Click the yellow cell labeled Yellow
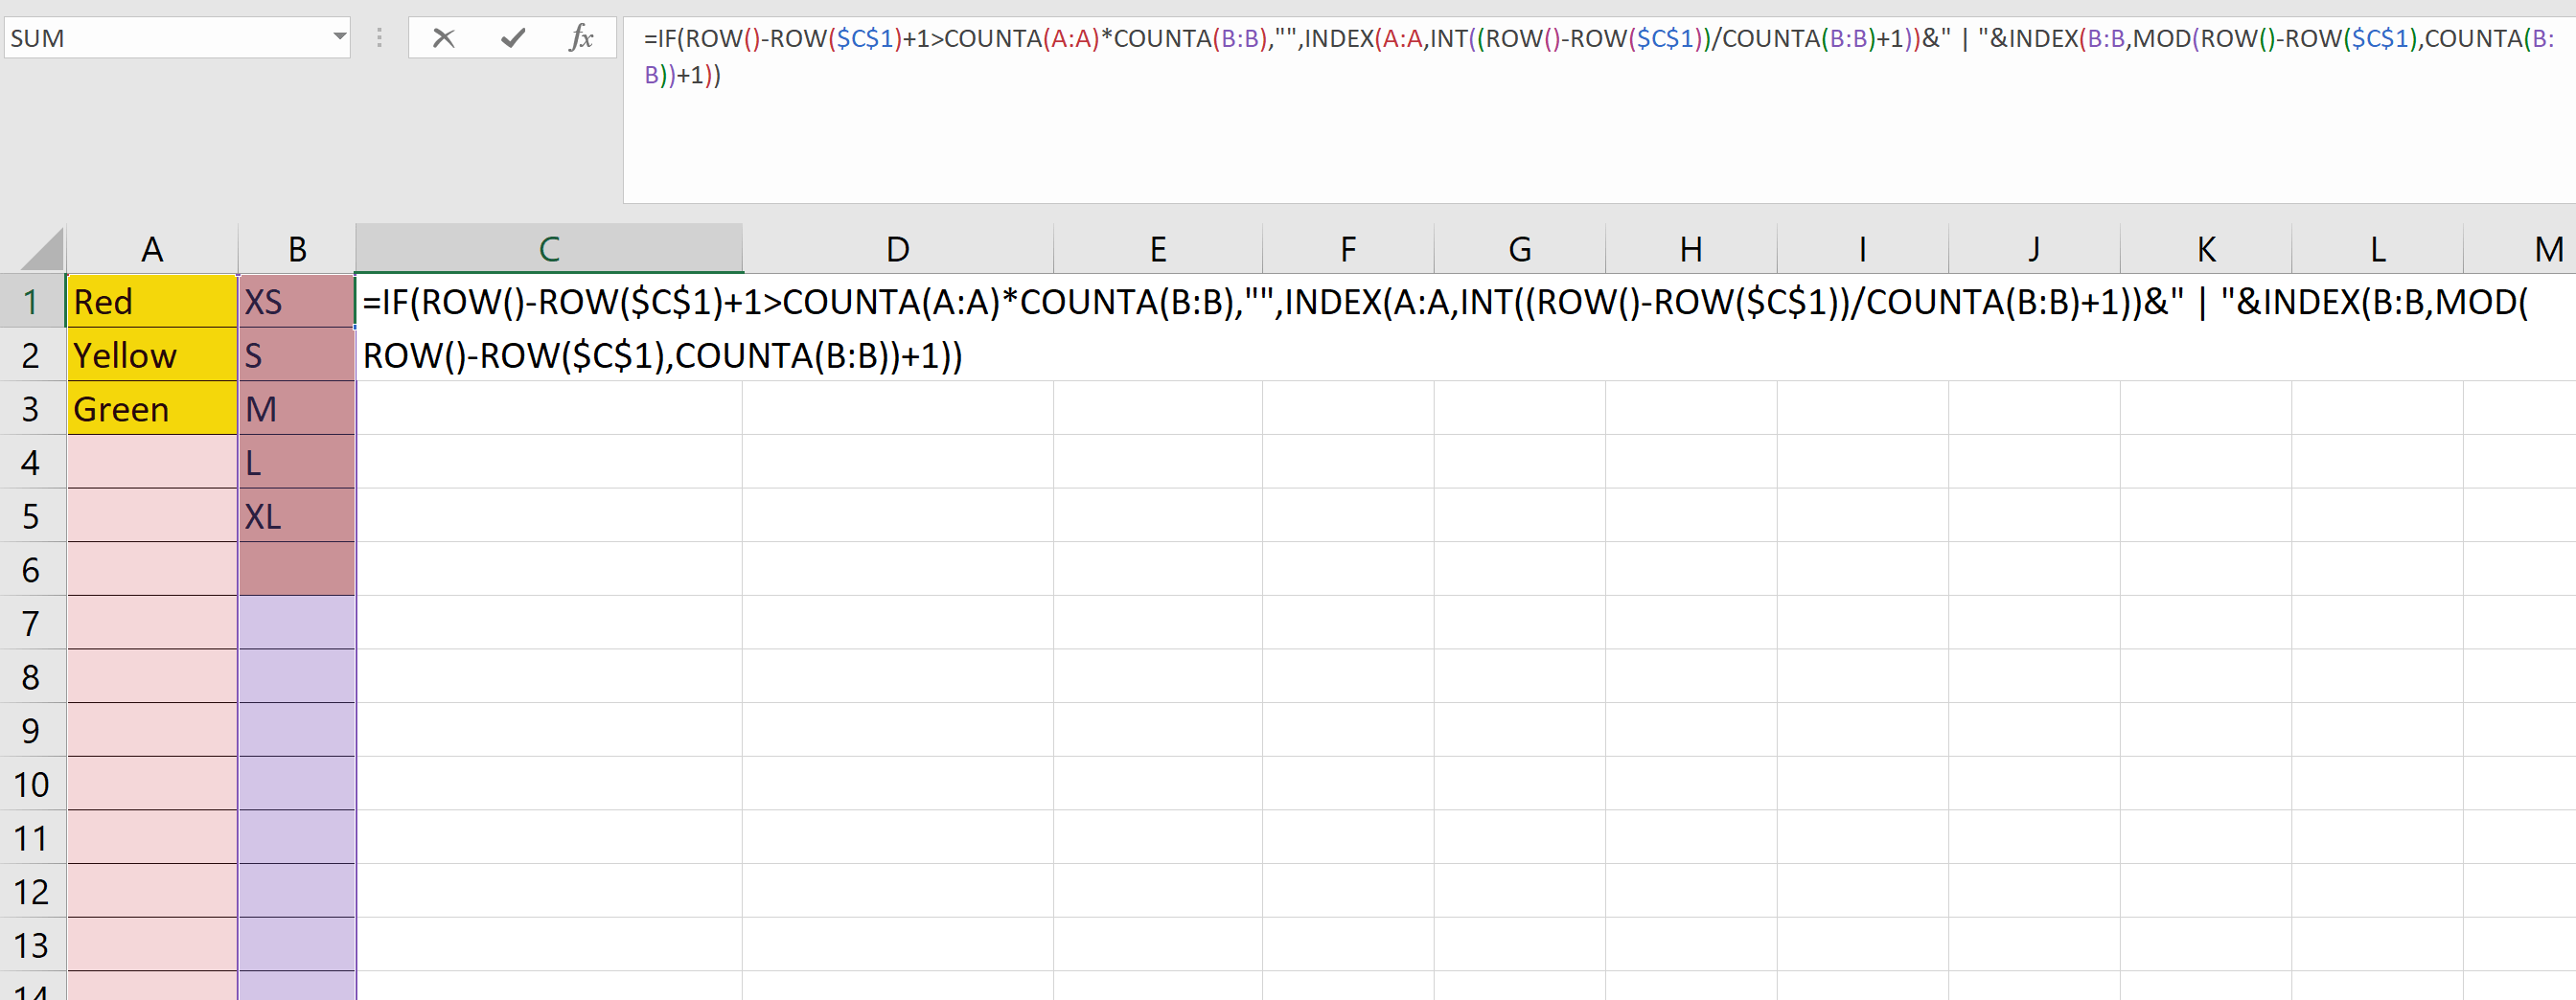 click(x=152, y=355)
